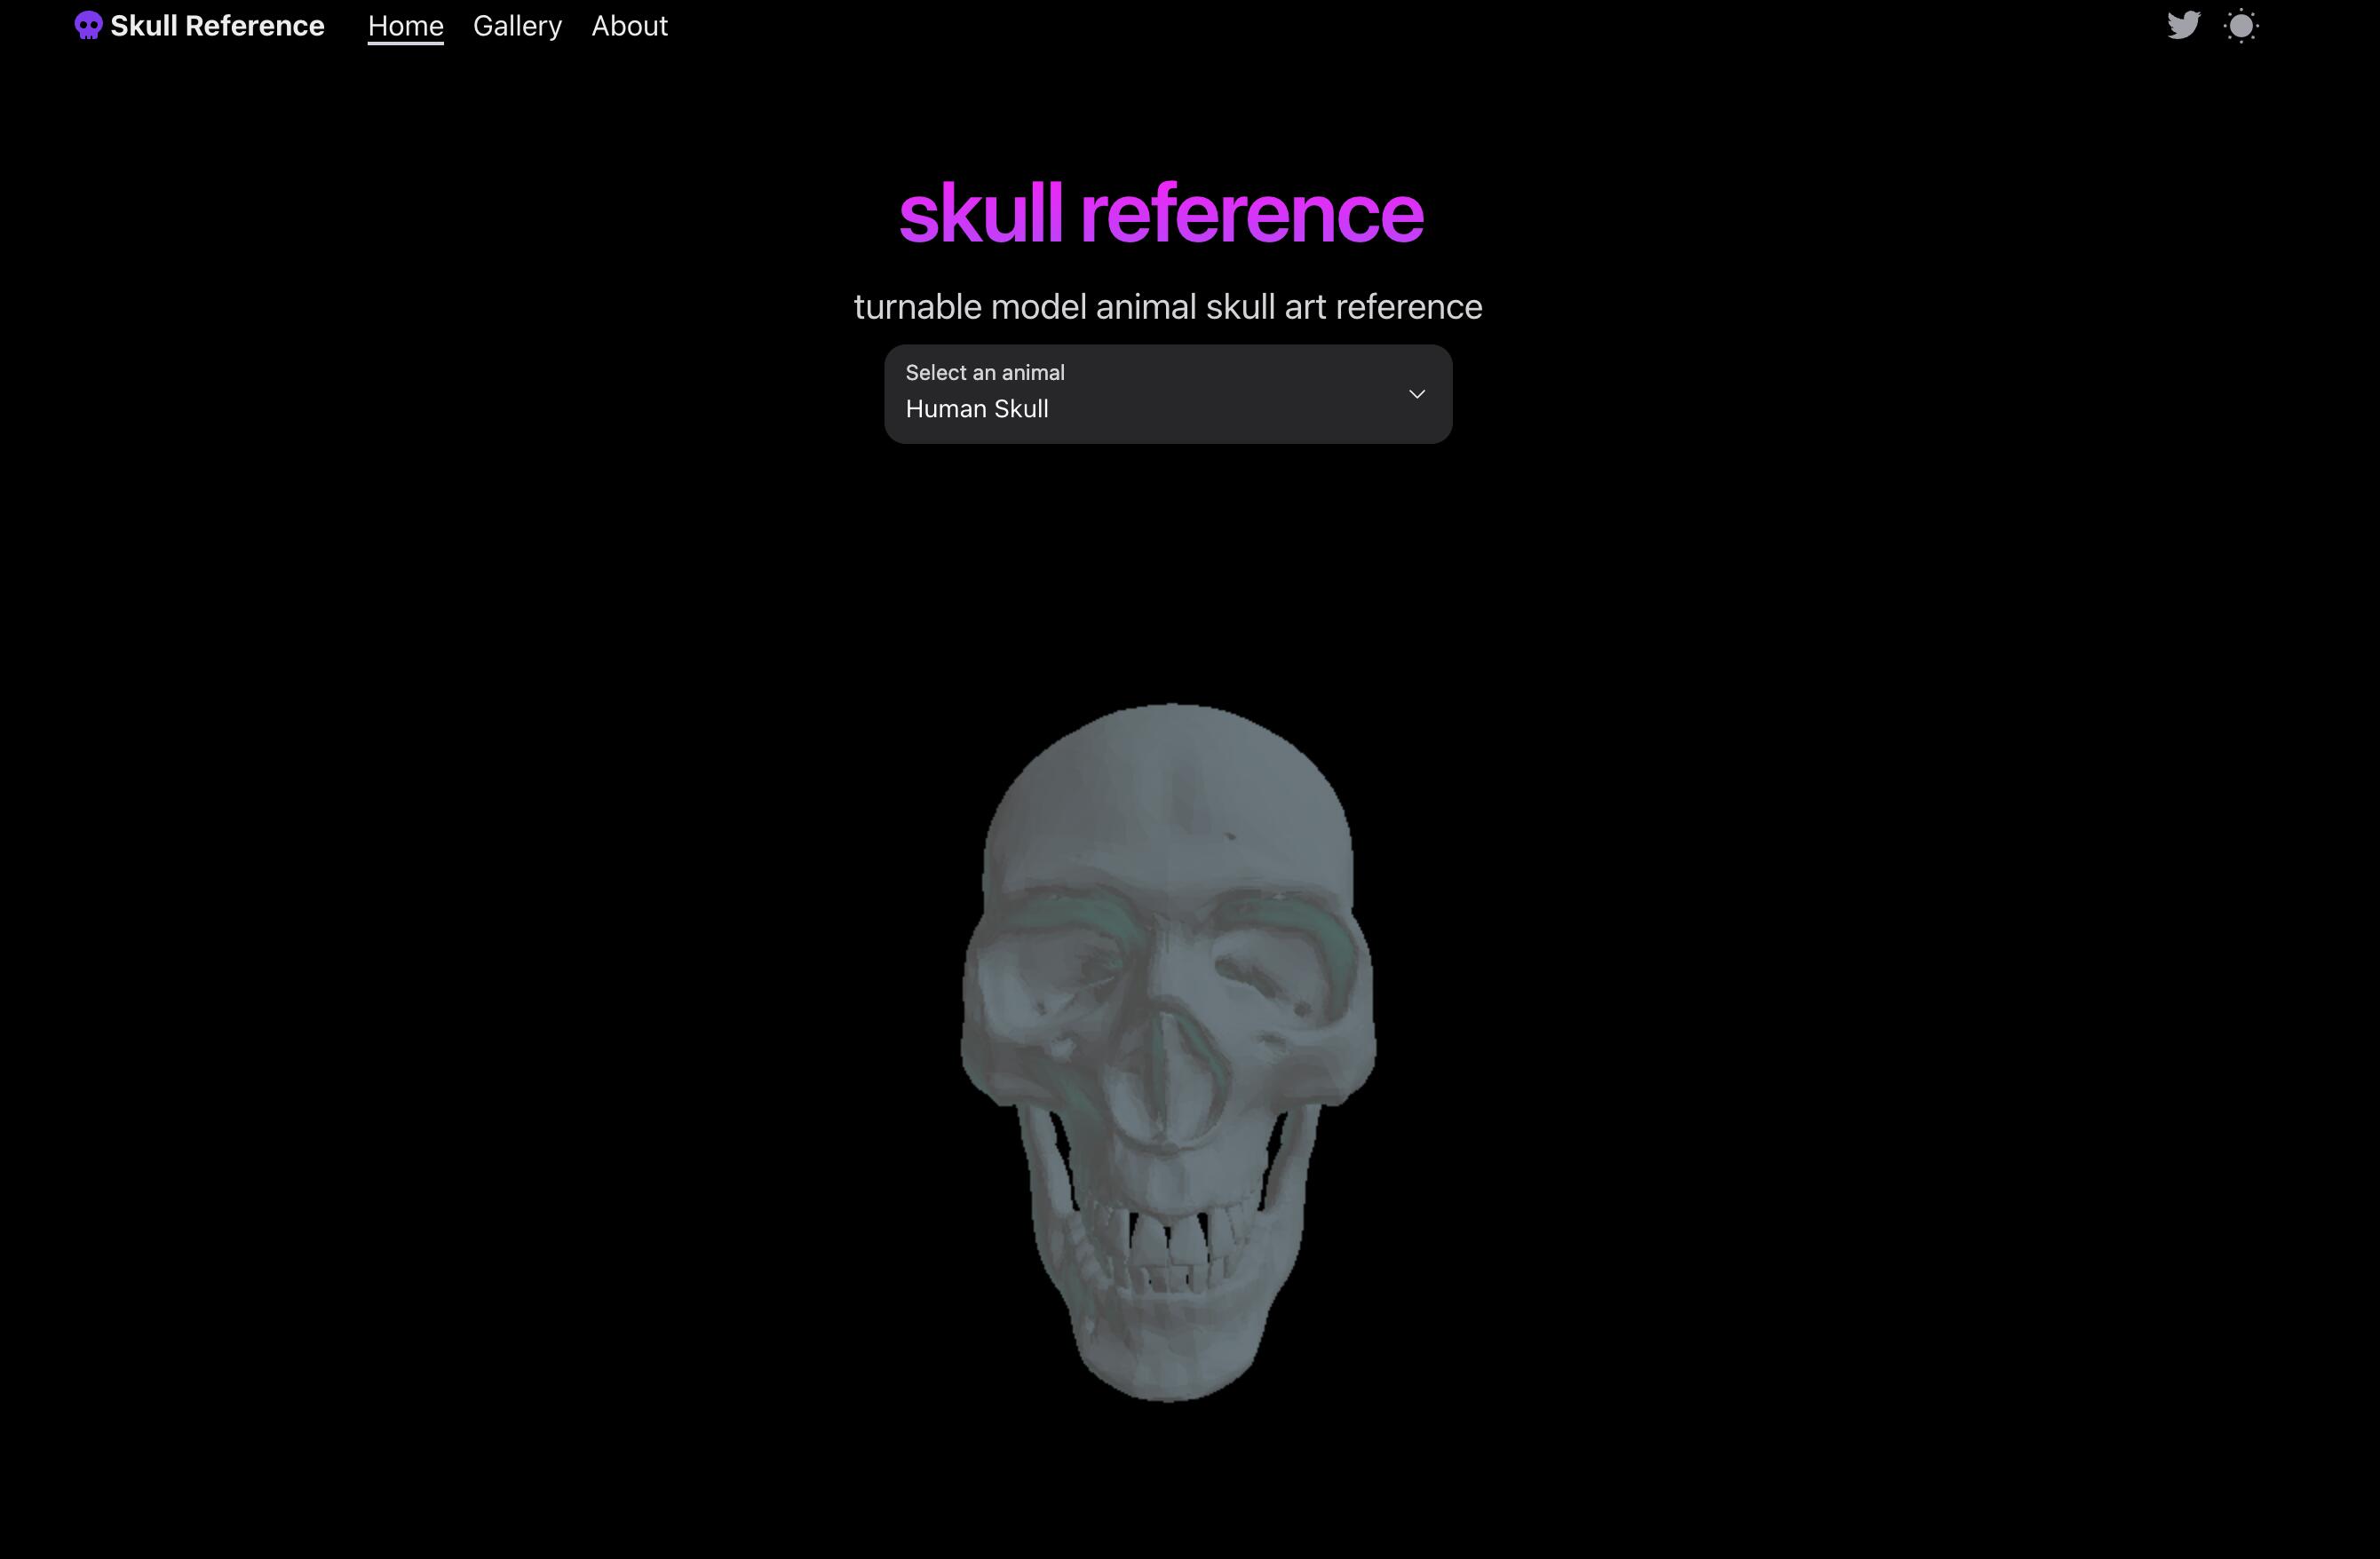Screen dimensions: 2380x1559
Task: Click the "turnable model animal skull" subtitle
Action: pyautogui.click(x=1167, y=306)
